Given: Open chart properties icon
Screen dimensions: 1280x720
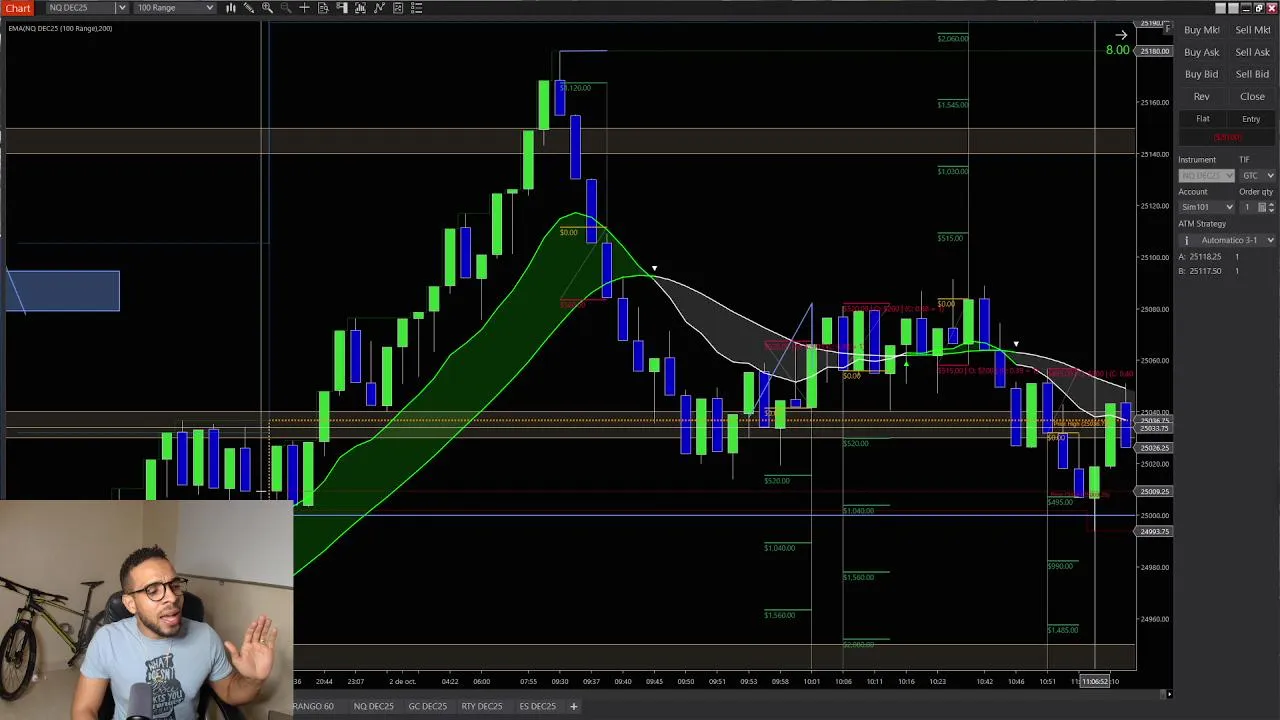Looking at the screenshot, I should pyautogui.click(x=398, y=8).
